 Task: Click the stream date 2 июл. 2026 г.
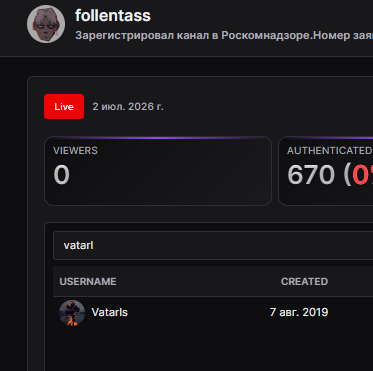128,107
